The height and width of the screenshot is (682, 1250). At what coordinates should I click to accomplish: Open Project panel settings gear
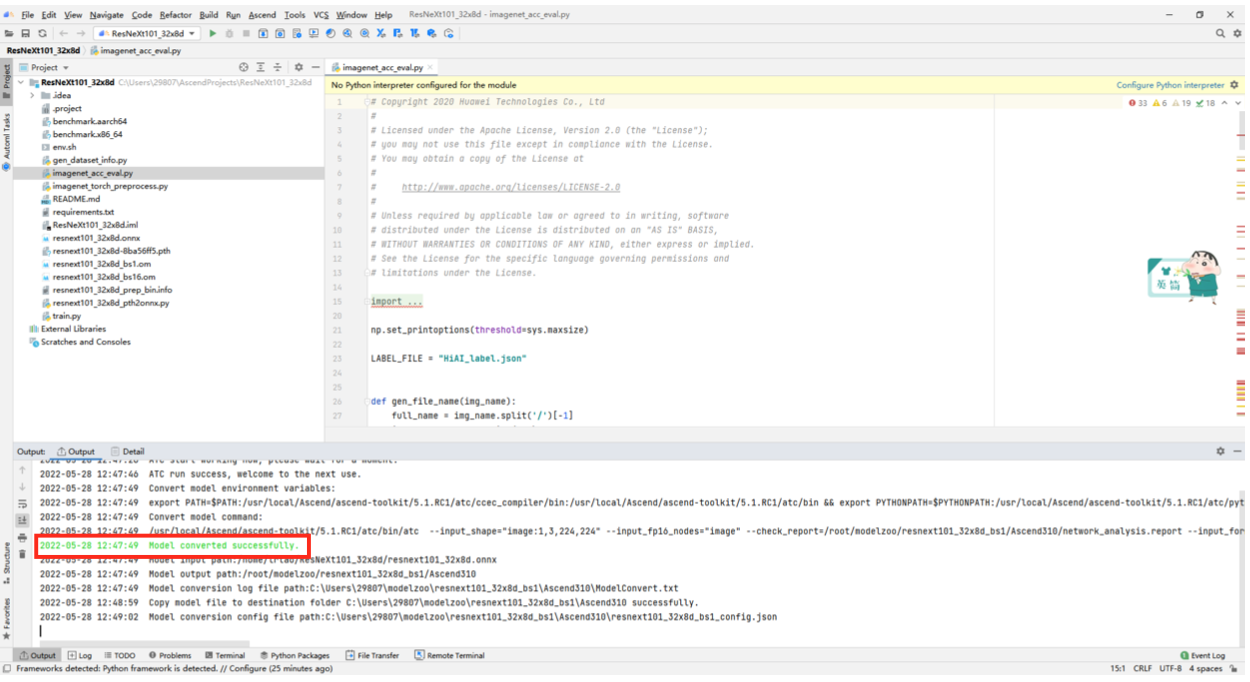click(298, 67)
